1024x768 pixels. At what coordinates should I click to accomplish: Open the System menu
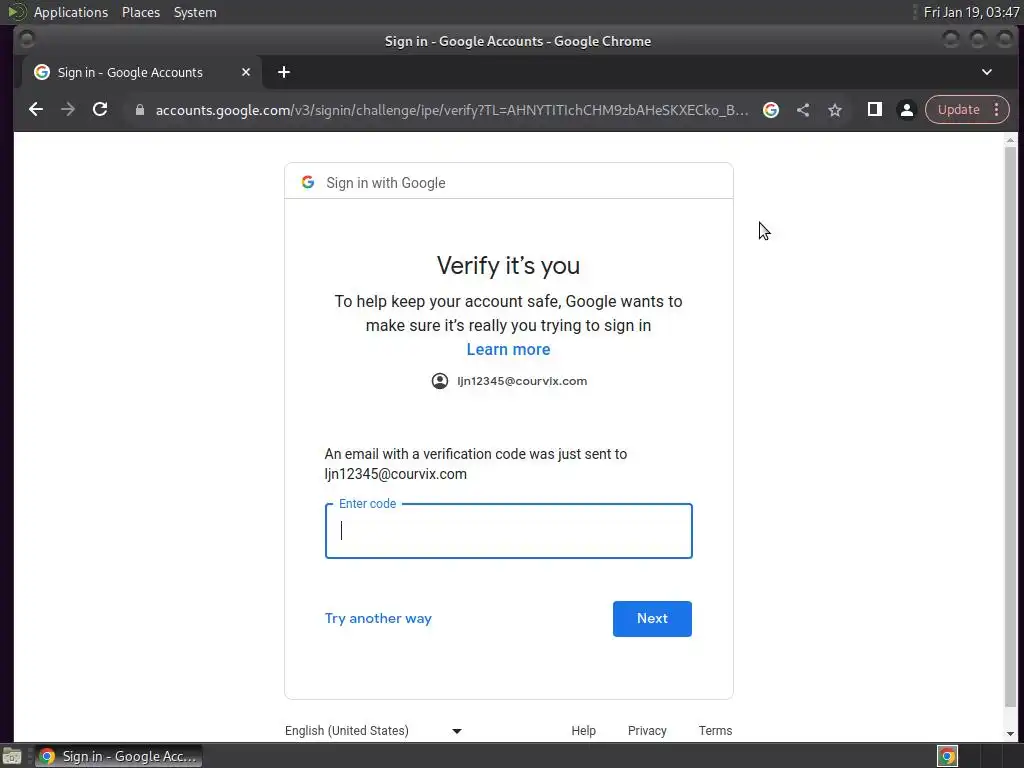[x=195, y=12]
